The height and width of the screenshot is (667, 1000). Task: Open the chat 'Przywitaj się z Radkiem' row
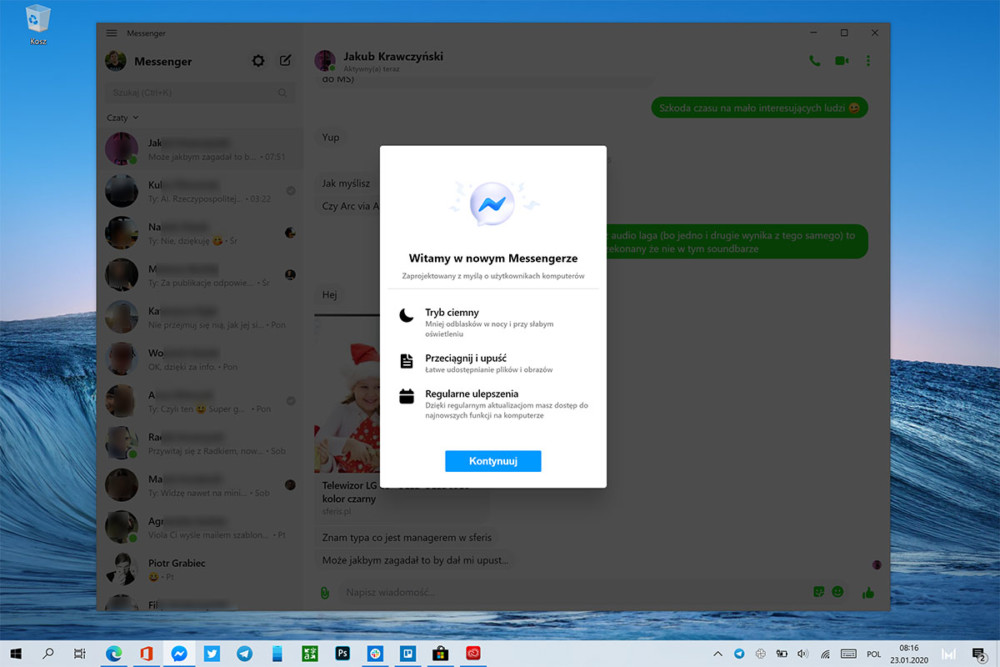coord(202,443)
